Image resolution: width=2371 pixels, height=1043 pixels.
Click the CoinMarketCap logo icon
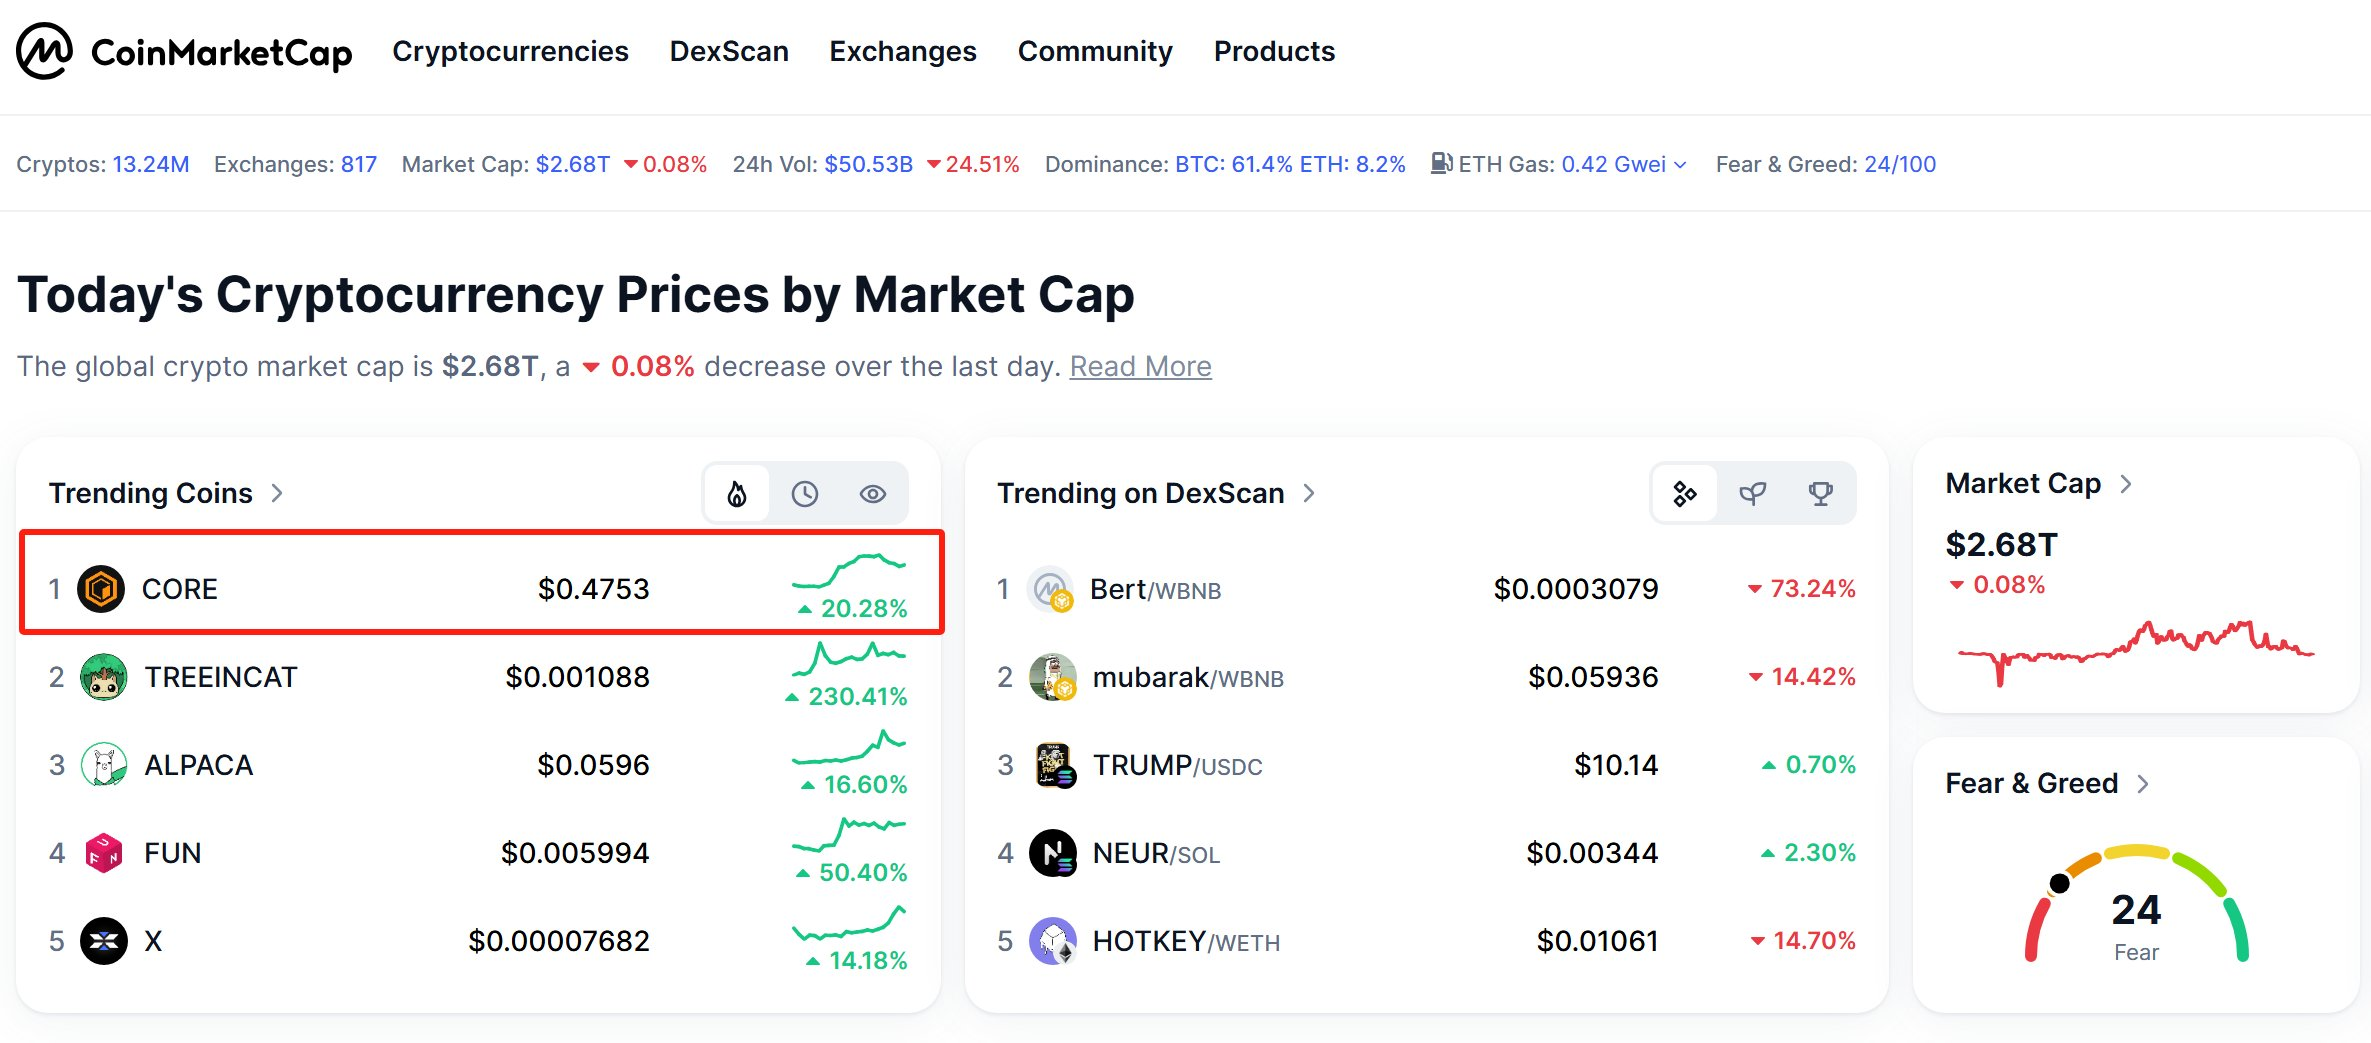44,51
